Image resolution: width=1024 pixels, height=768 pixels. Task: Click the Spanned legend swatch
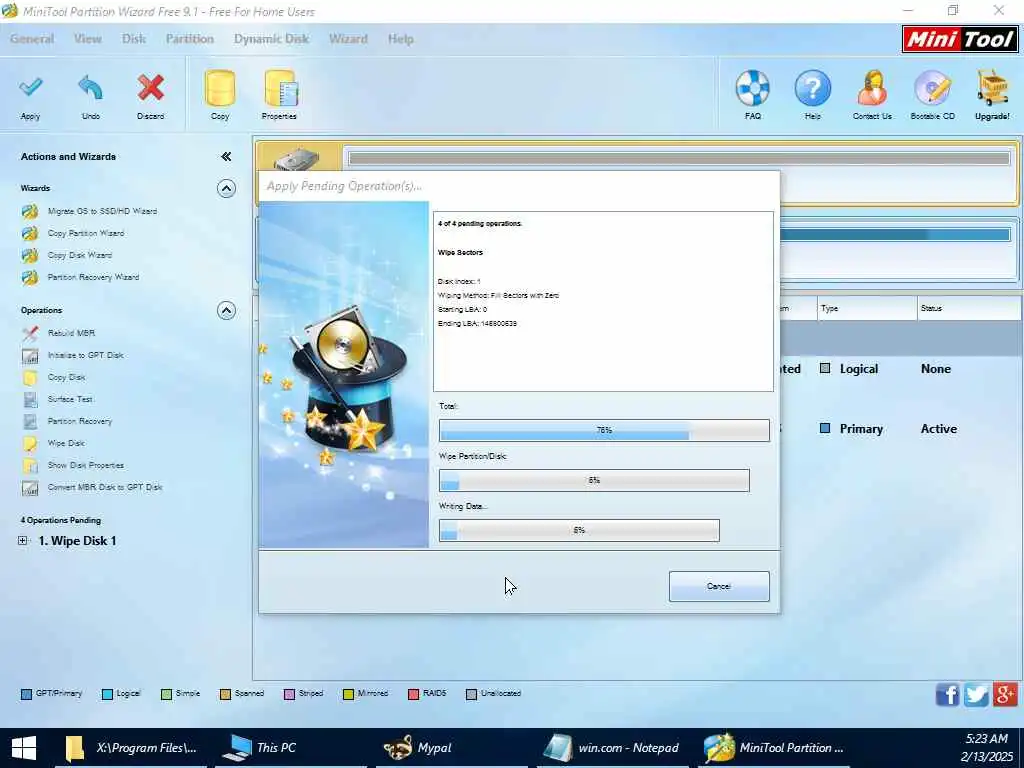coord(225,694)
